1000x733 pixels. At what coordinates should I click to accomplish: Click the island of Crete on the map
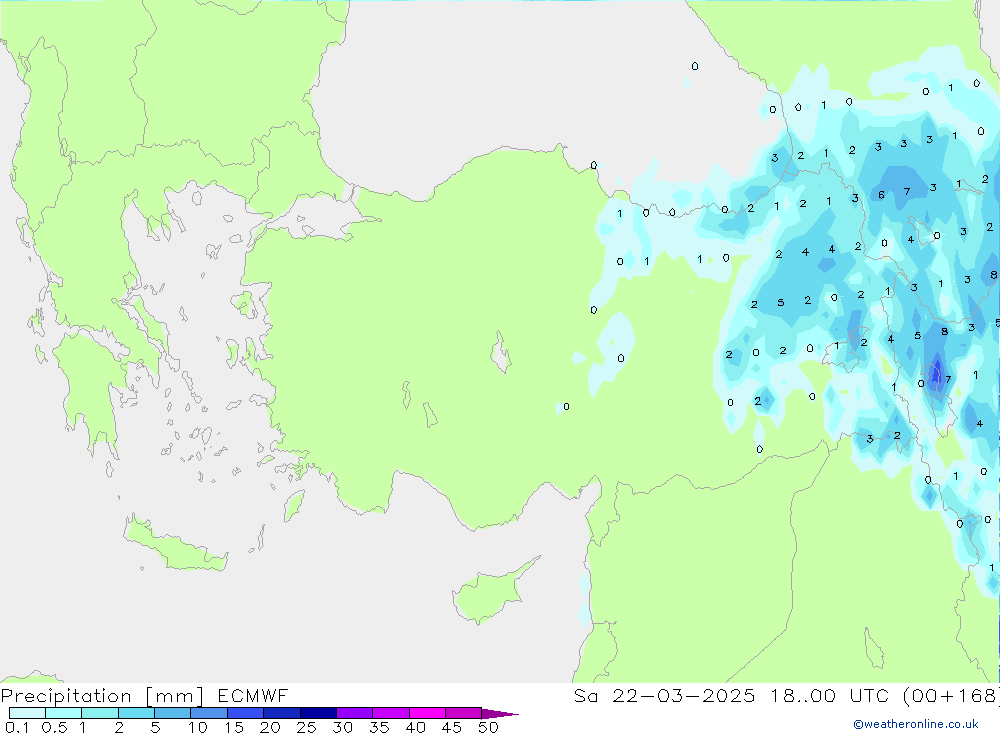pyautogui.click(x=175, y=544)
